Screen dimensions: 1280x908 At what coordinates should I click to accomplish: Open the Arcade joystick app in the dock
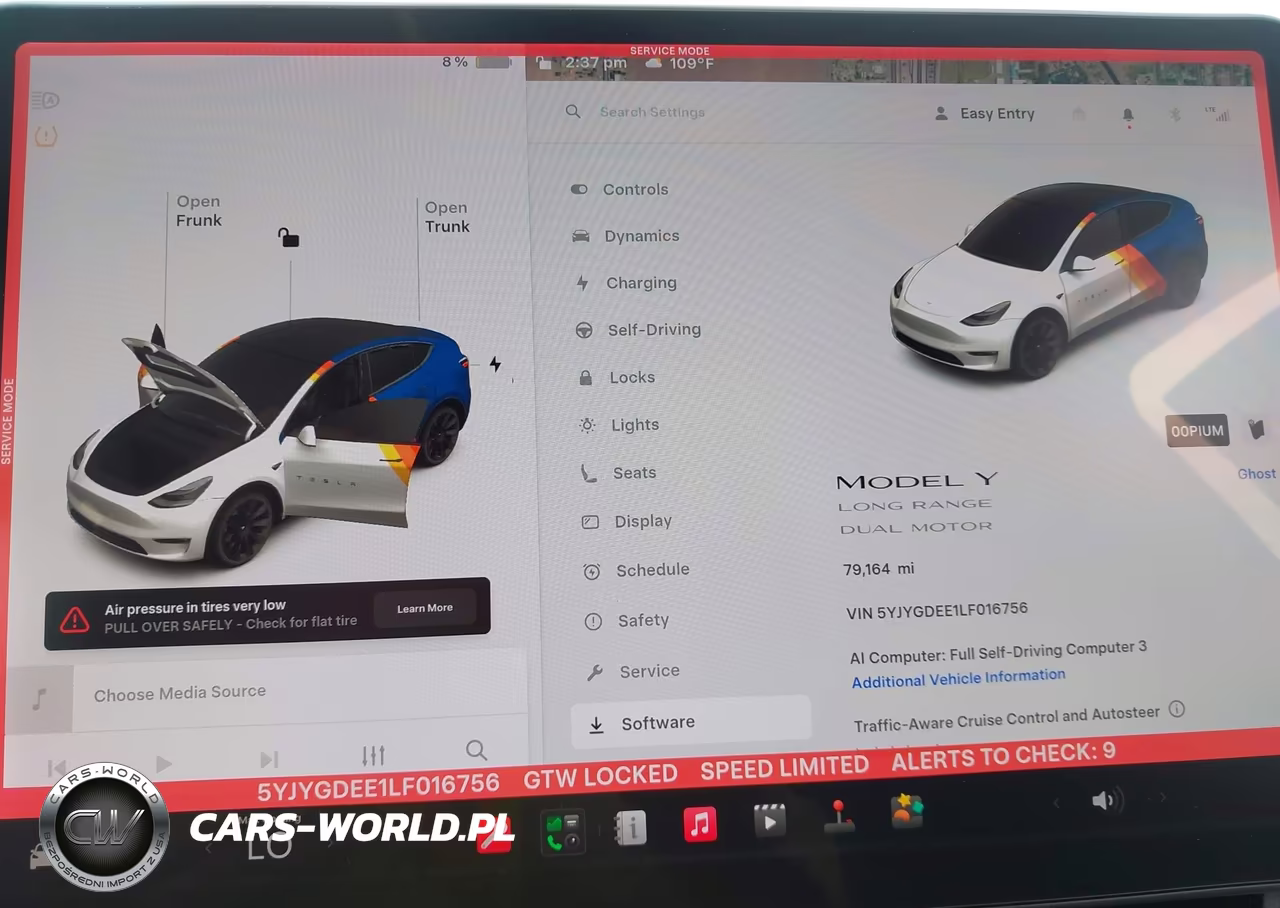(x=838, y=817)
